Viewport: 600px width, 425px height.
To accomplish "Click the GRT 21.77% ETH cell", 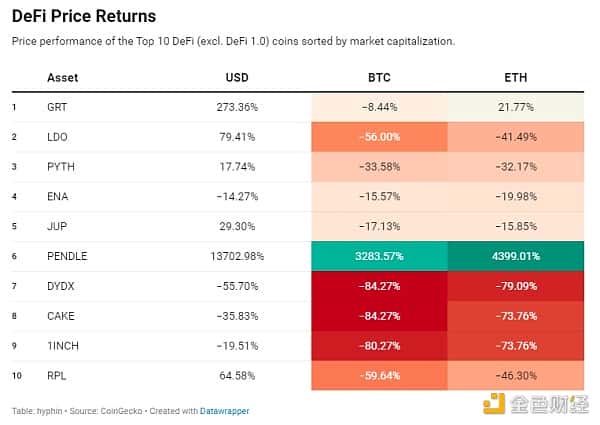I will point(516,106).
